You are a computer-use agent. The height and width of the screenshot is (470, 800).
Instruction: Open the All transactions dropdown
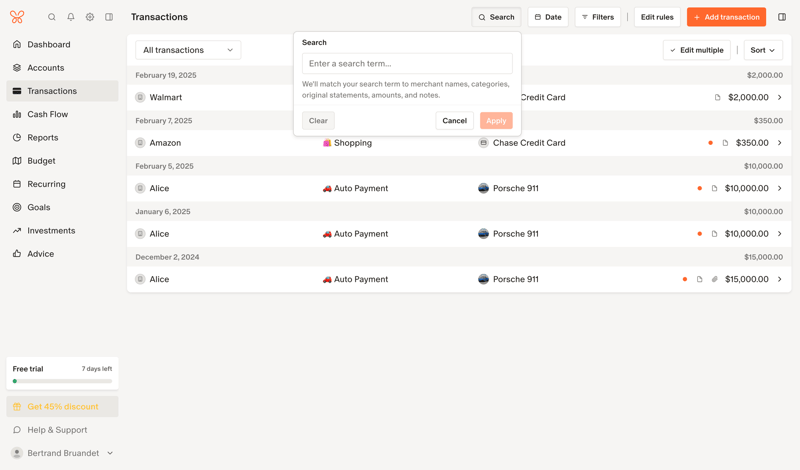[188, 50]
